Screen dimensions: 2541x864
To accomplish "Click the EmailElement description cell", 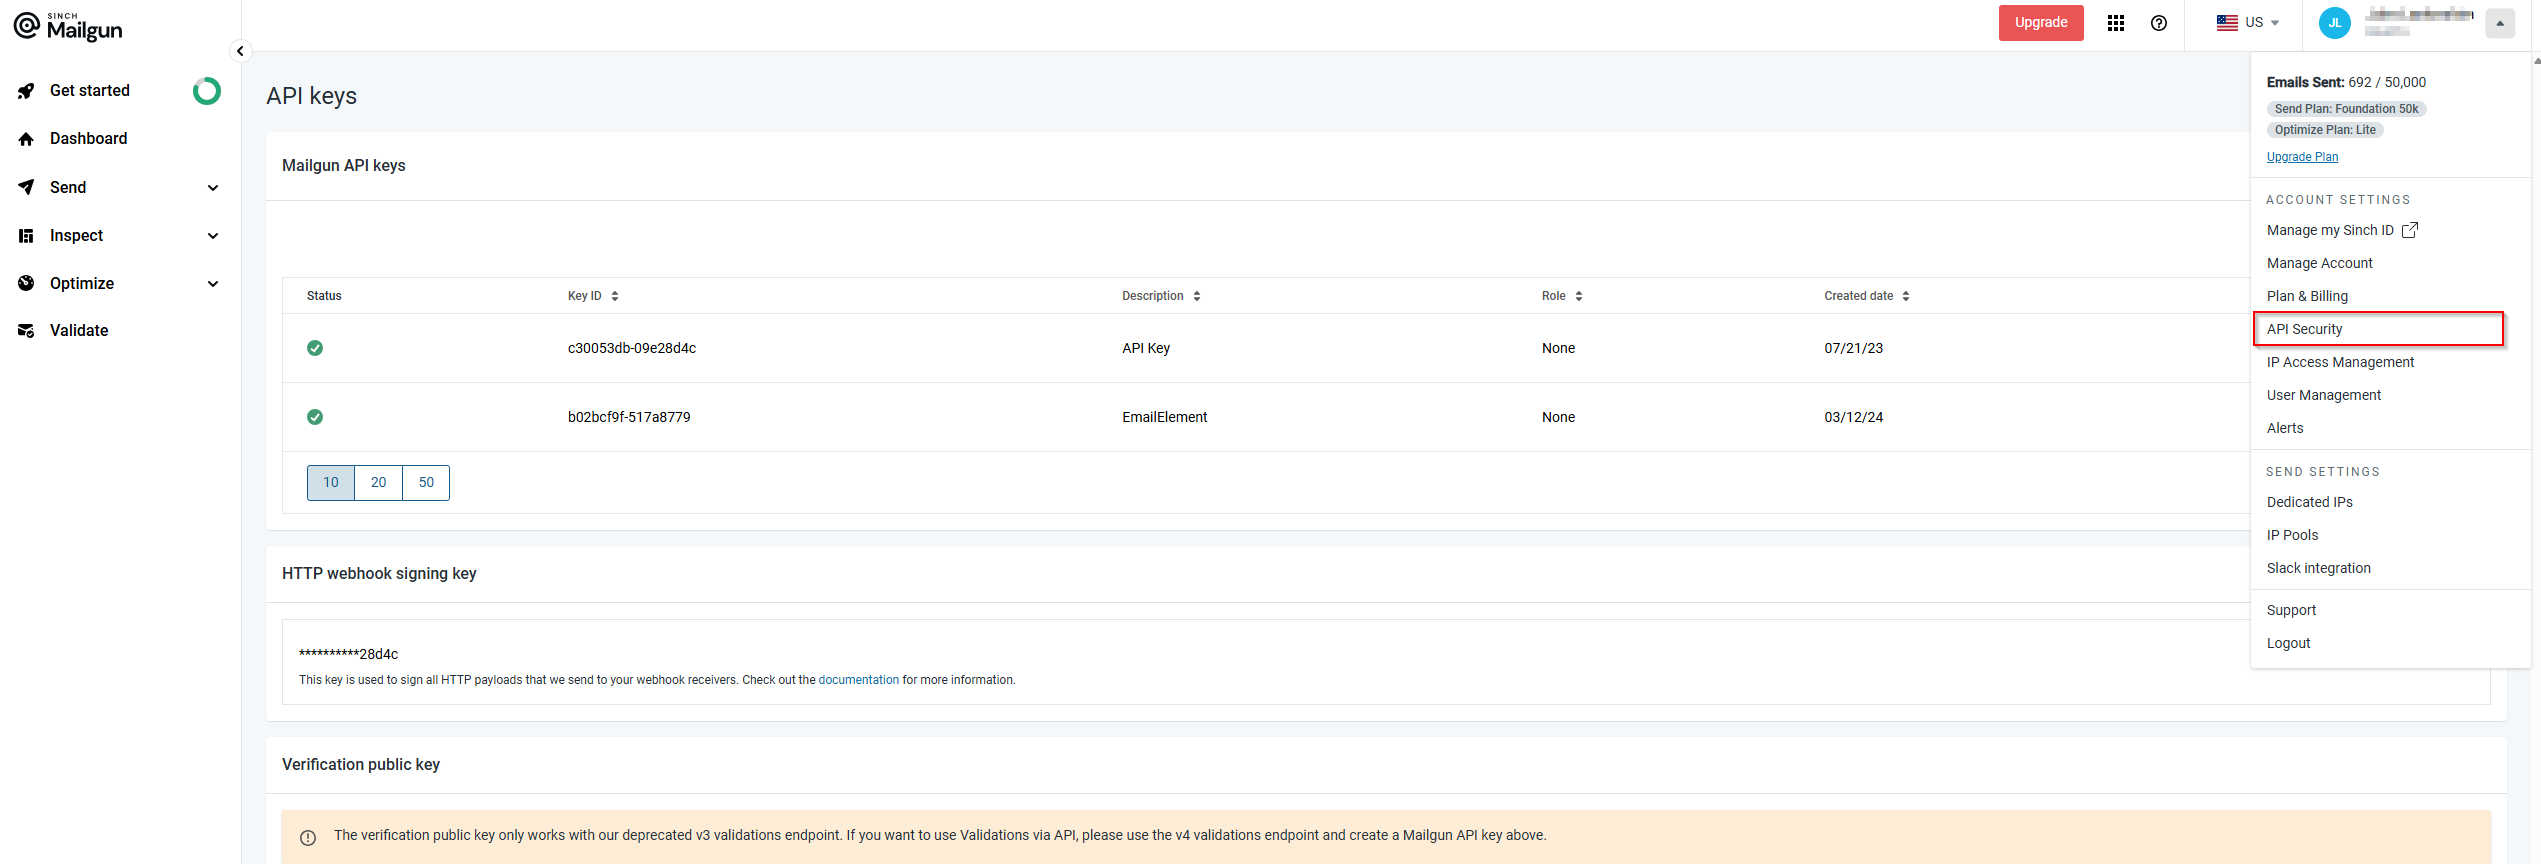I will point(1164,417).
